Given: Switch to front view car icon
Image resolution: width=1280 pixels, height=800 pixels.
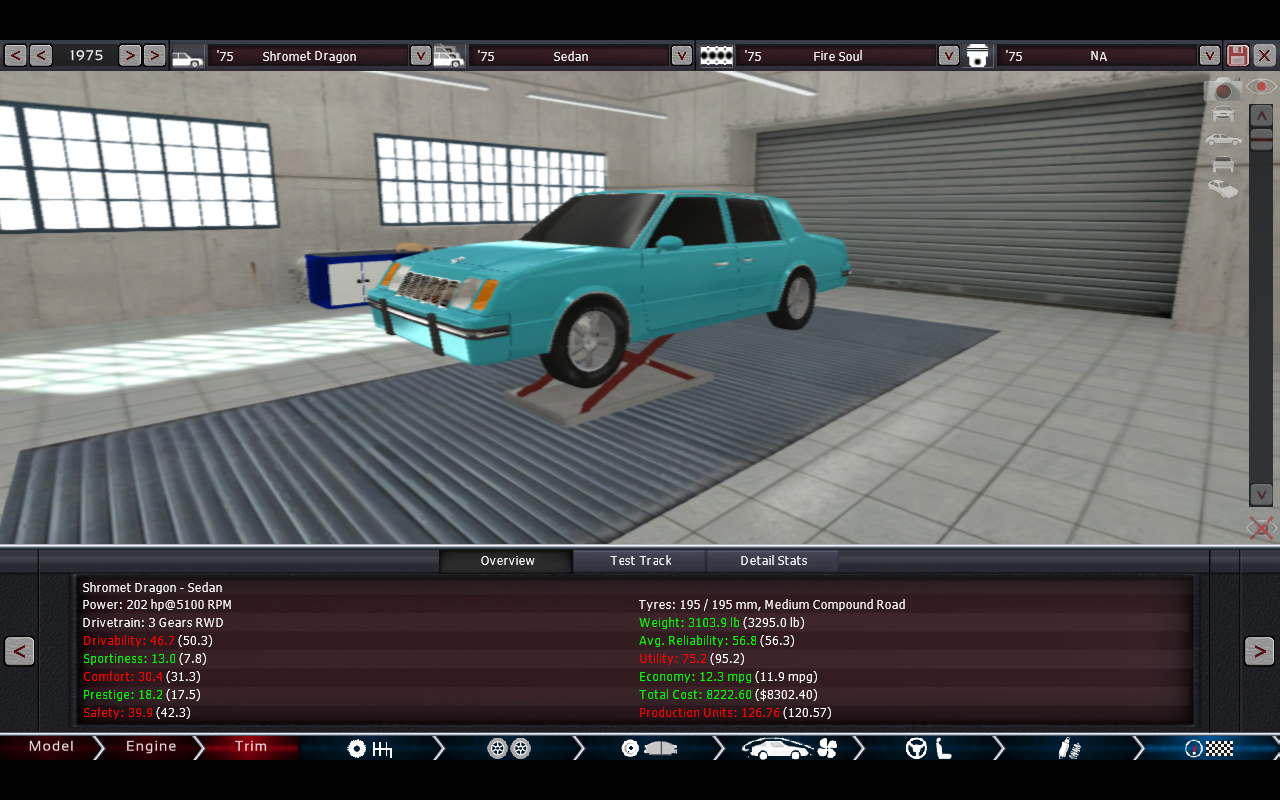Looking at the screenshot, I should [1222, 114].
